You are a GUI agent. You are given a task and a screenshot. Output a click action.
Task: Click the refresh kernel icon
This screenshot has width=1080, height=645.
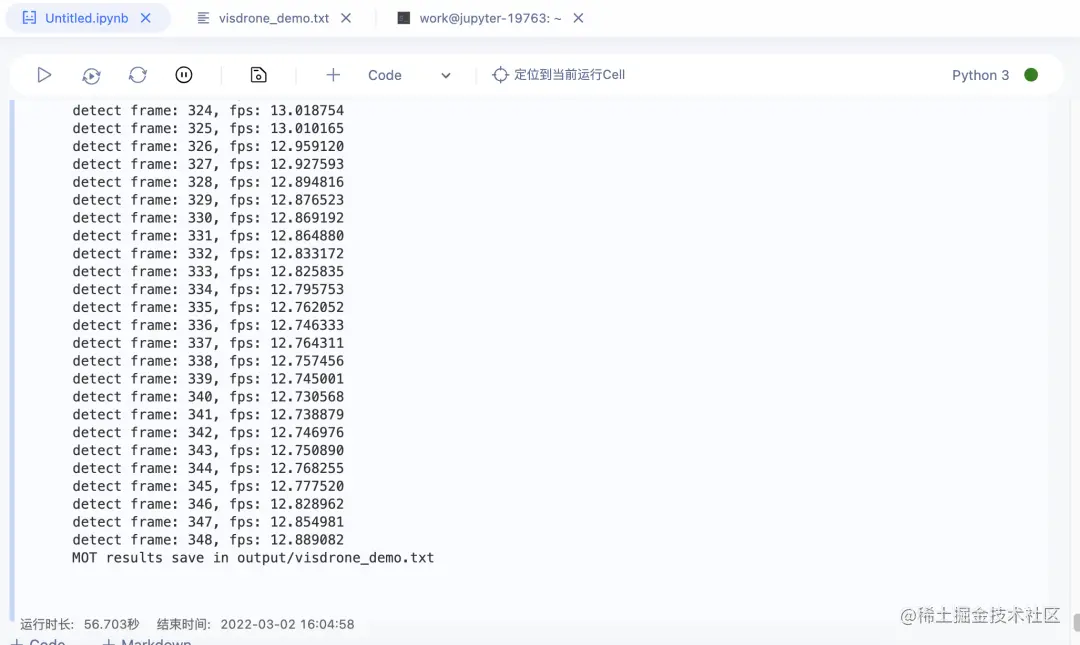138,74
